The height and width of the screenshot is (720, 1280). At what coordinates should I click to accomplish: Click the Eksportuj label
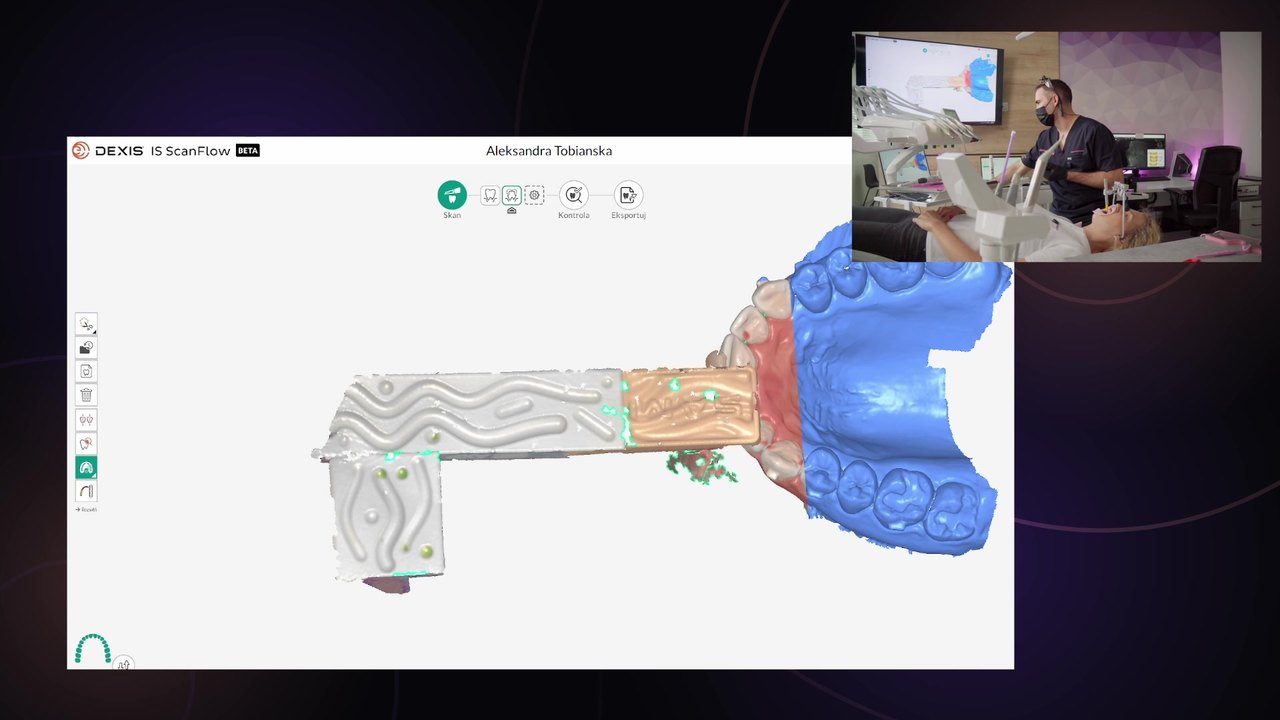click(x=628, y=215)
